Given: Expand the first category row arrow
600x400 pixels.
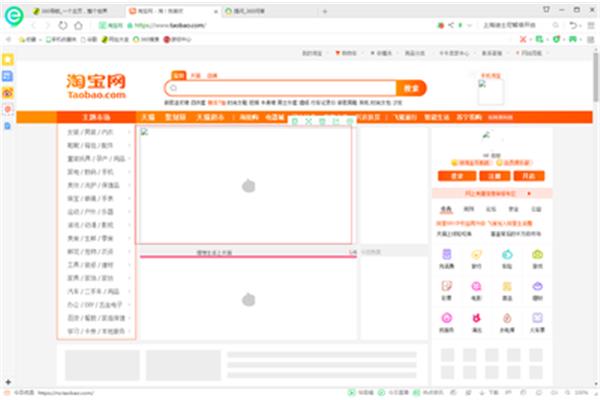Looking at the screenshot, I should click(x=129, y=132).
